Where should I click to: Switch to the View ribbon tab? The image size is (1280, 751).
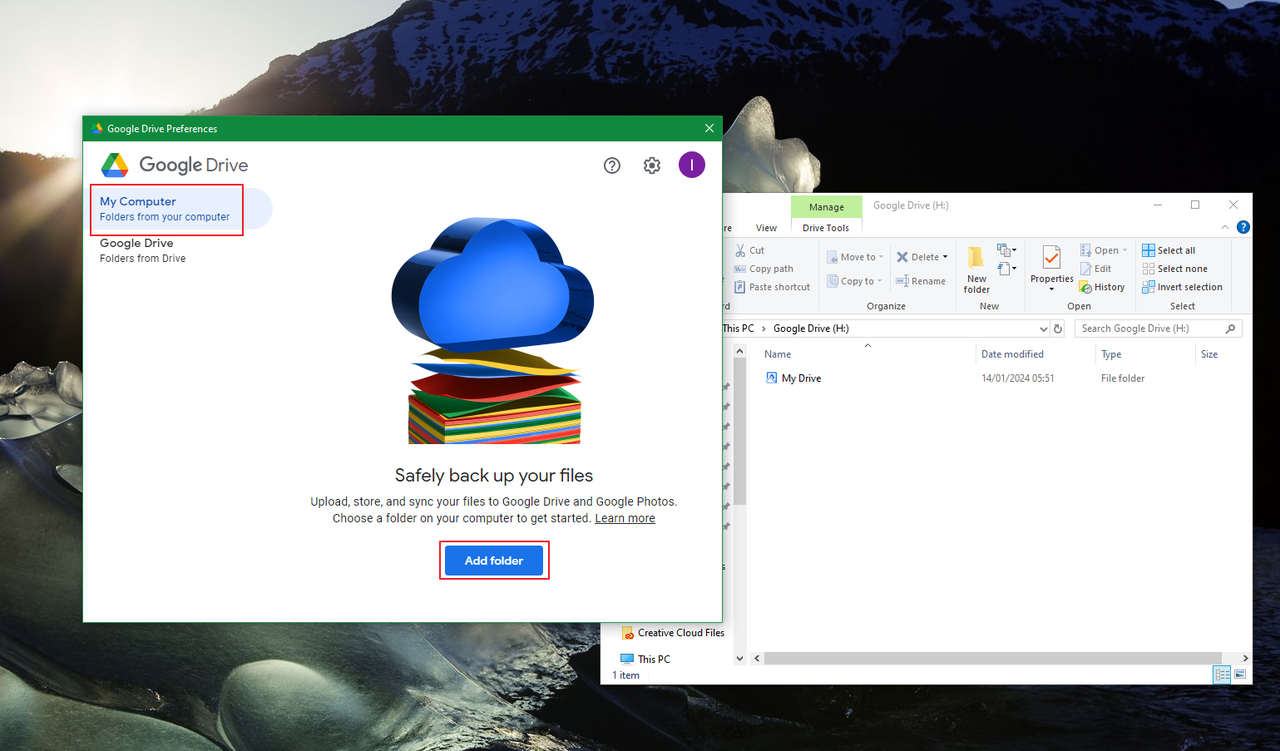tap(766, 227)
